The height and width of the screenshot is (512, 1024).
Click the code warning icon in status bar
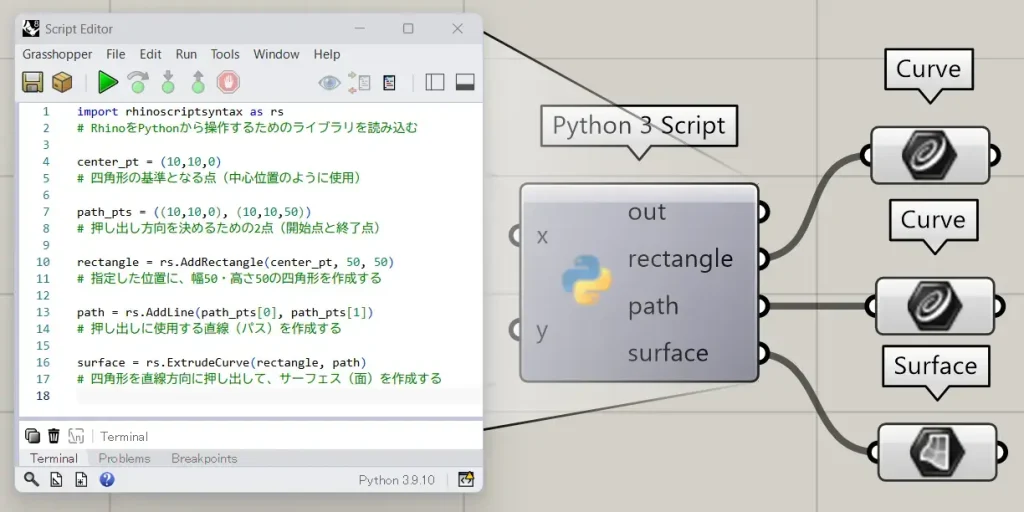coord(466,480)
